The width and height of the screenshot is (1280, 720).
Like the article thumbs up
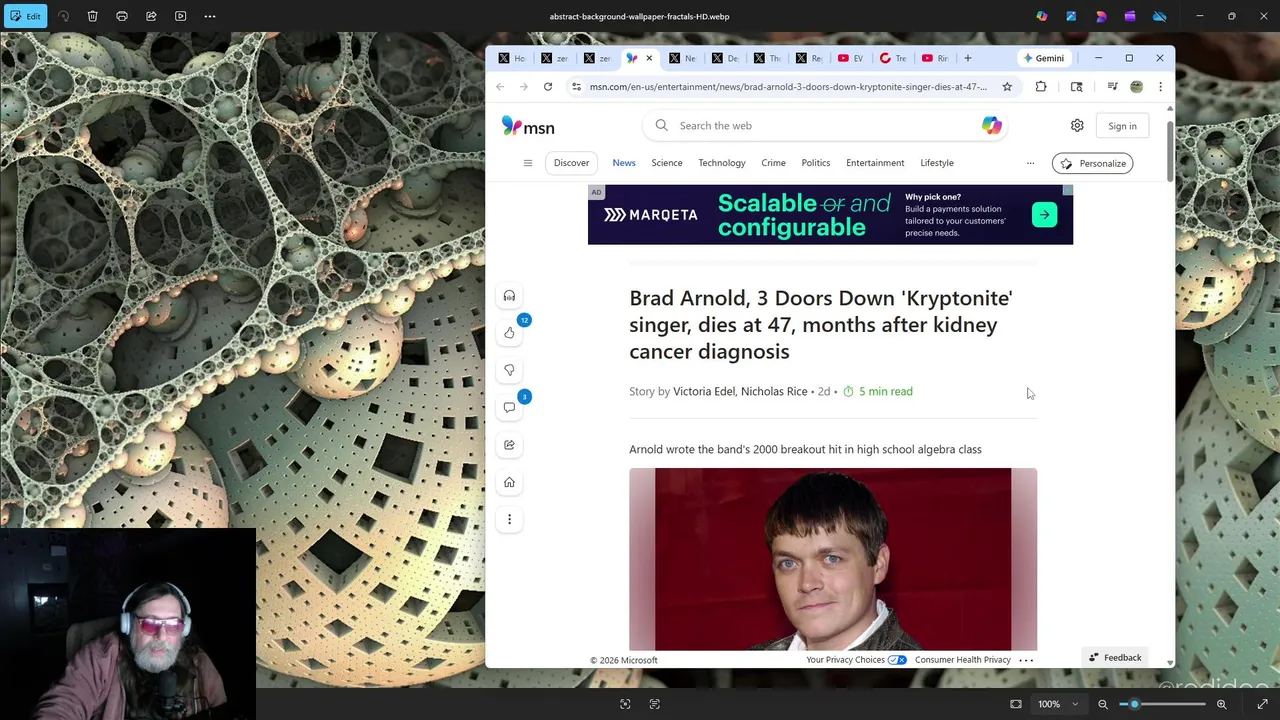coord(509,333)
